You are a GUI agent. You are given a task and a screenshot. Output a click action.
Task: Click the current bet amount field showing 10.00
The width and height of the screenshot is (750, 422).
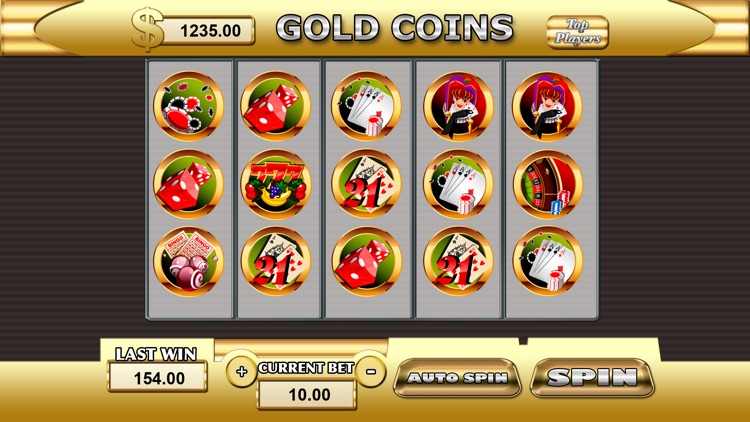307,395
